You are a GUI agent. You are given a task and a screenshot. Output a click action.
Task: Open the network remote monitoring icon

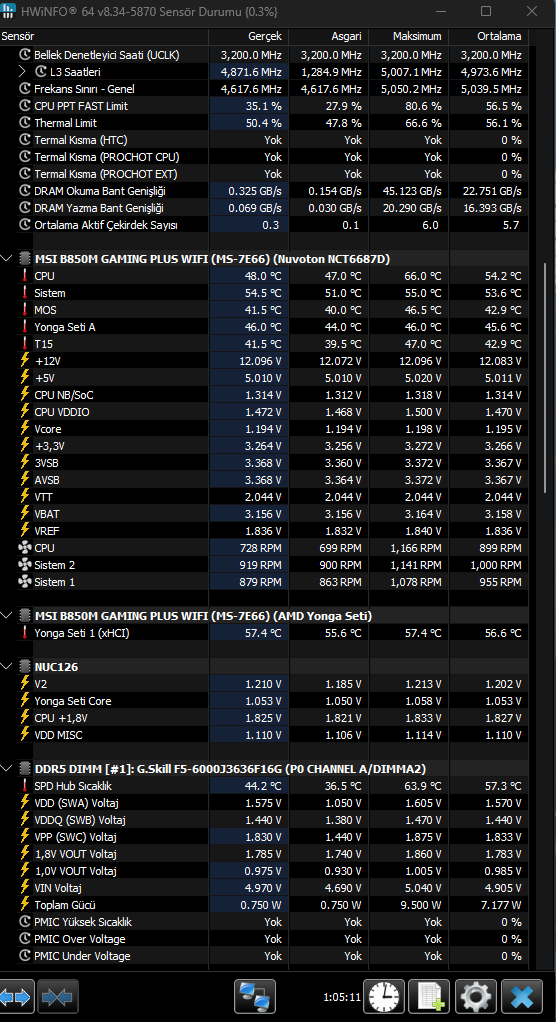click(x=255, y=997)
